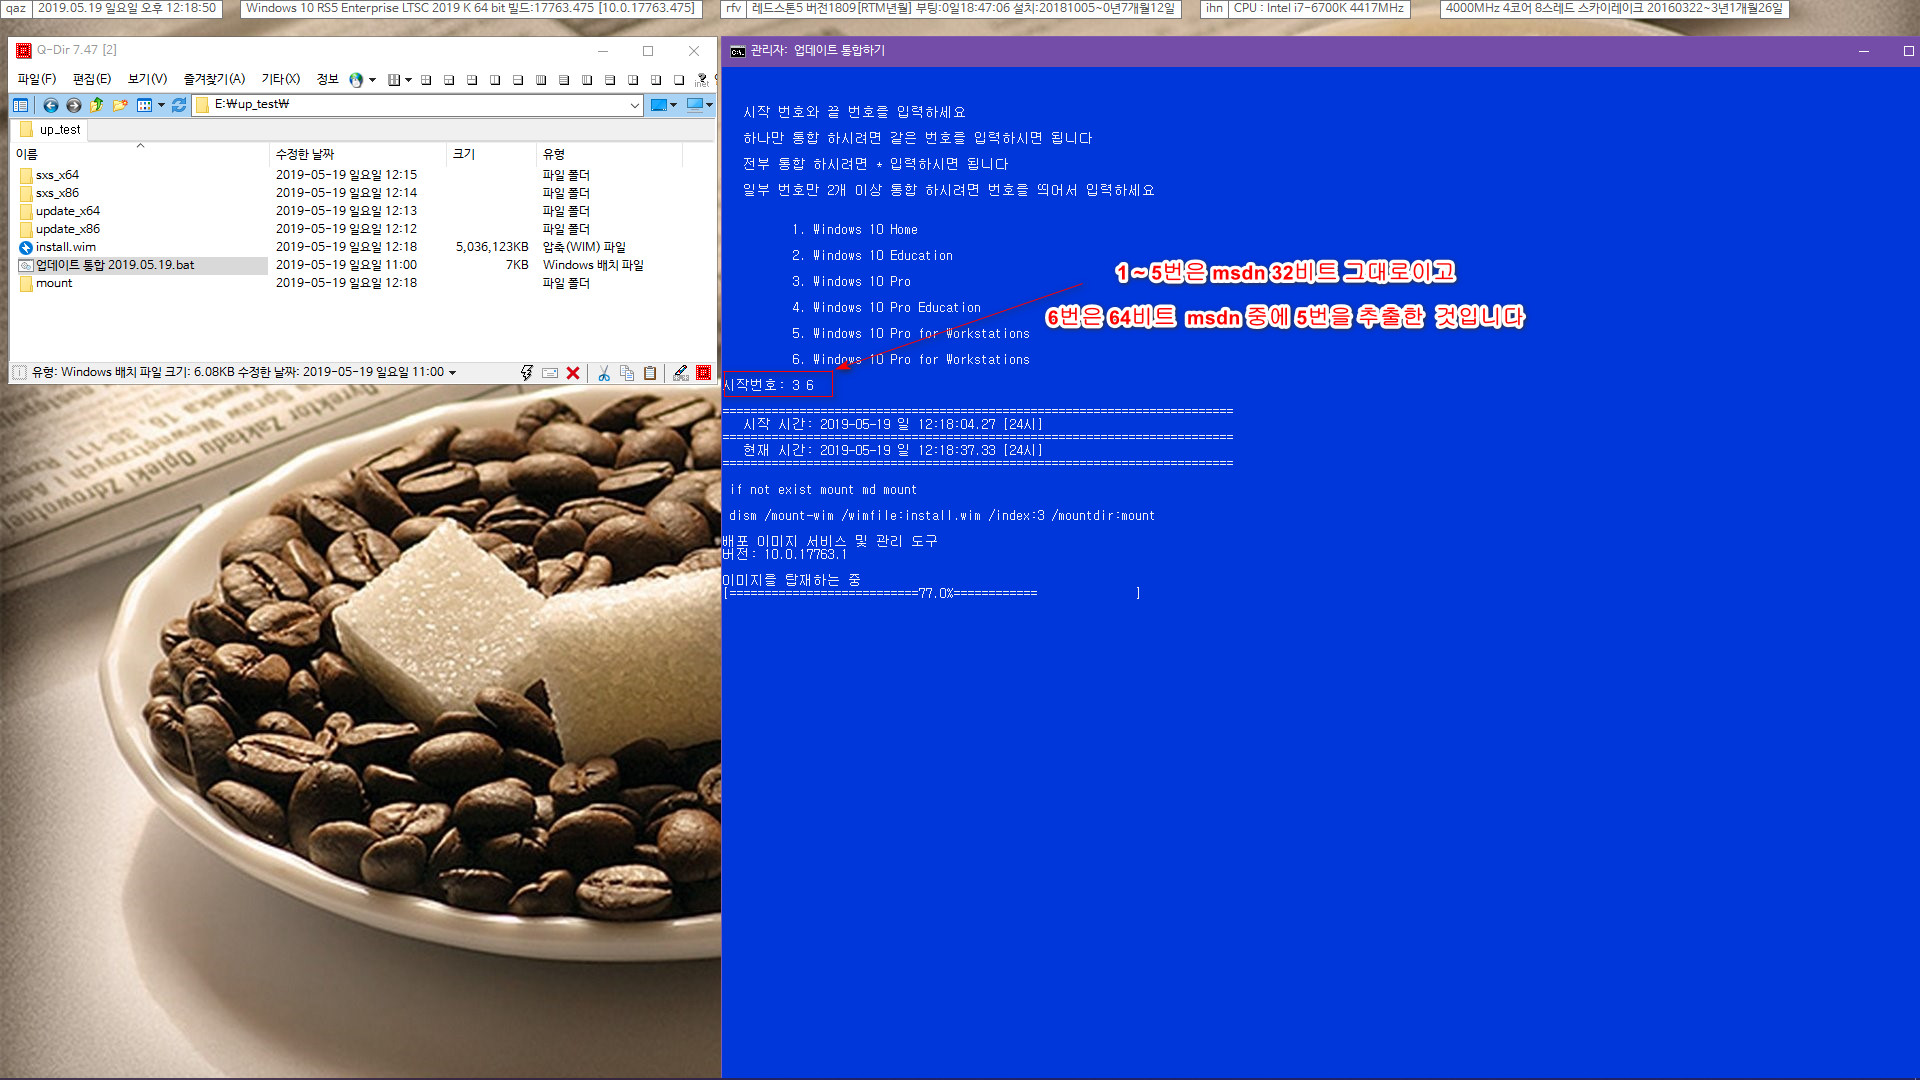Click the clipboard paste icon

[650, 373]
